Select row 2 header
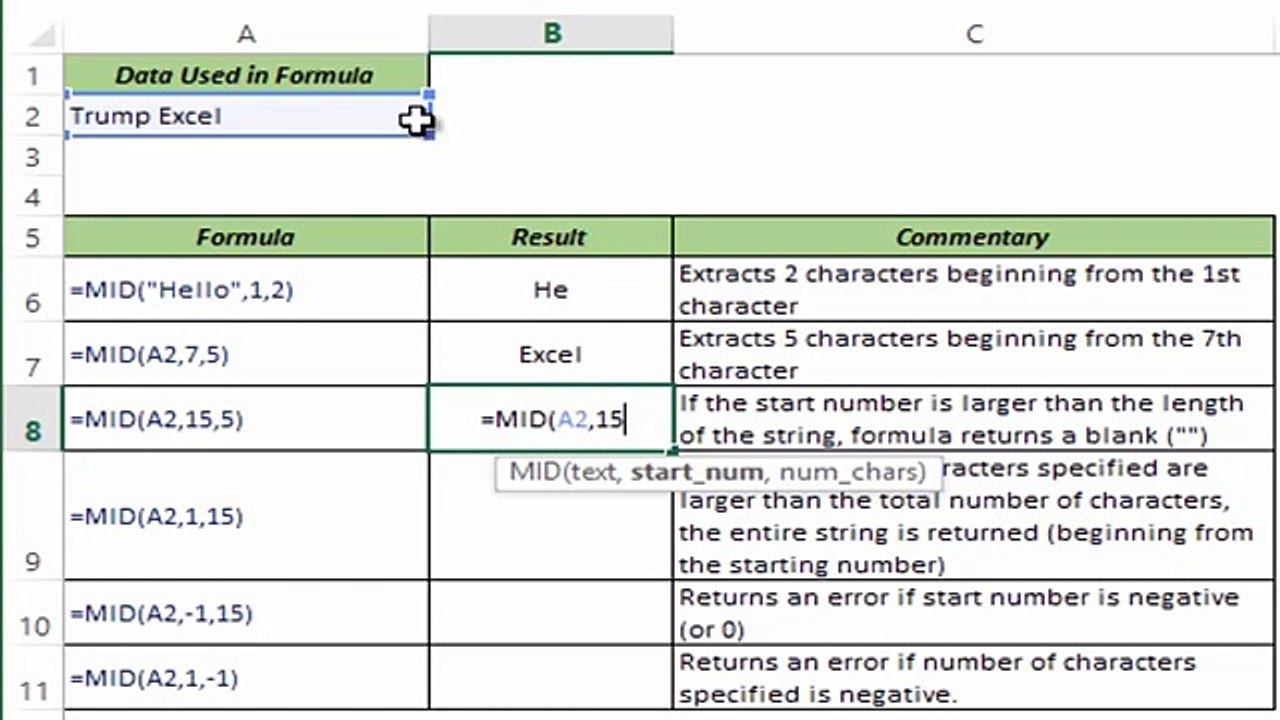 click(x=32, y=116)
